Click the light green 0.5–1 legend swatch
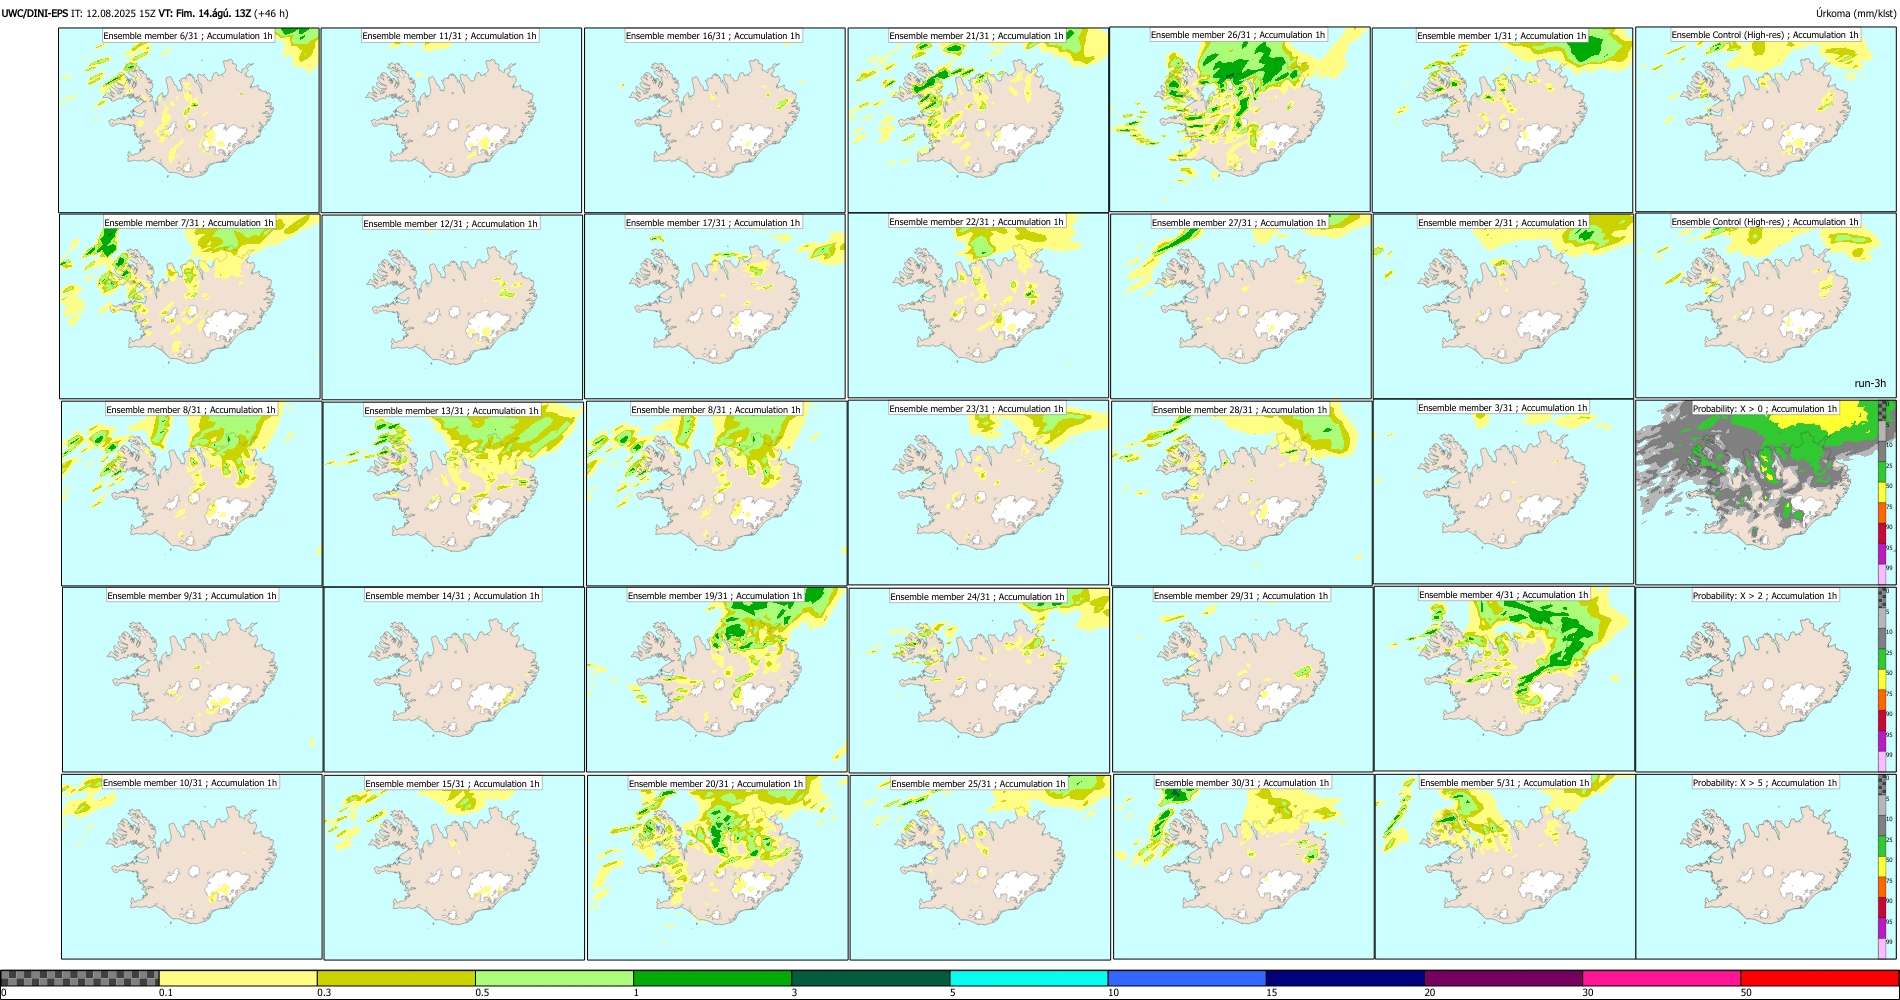The width and height of the screenshot is (1900, 1000). pos(554,978)
